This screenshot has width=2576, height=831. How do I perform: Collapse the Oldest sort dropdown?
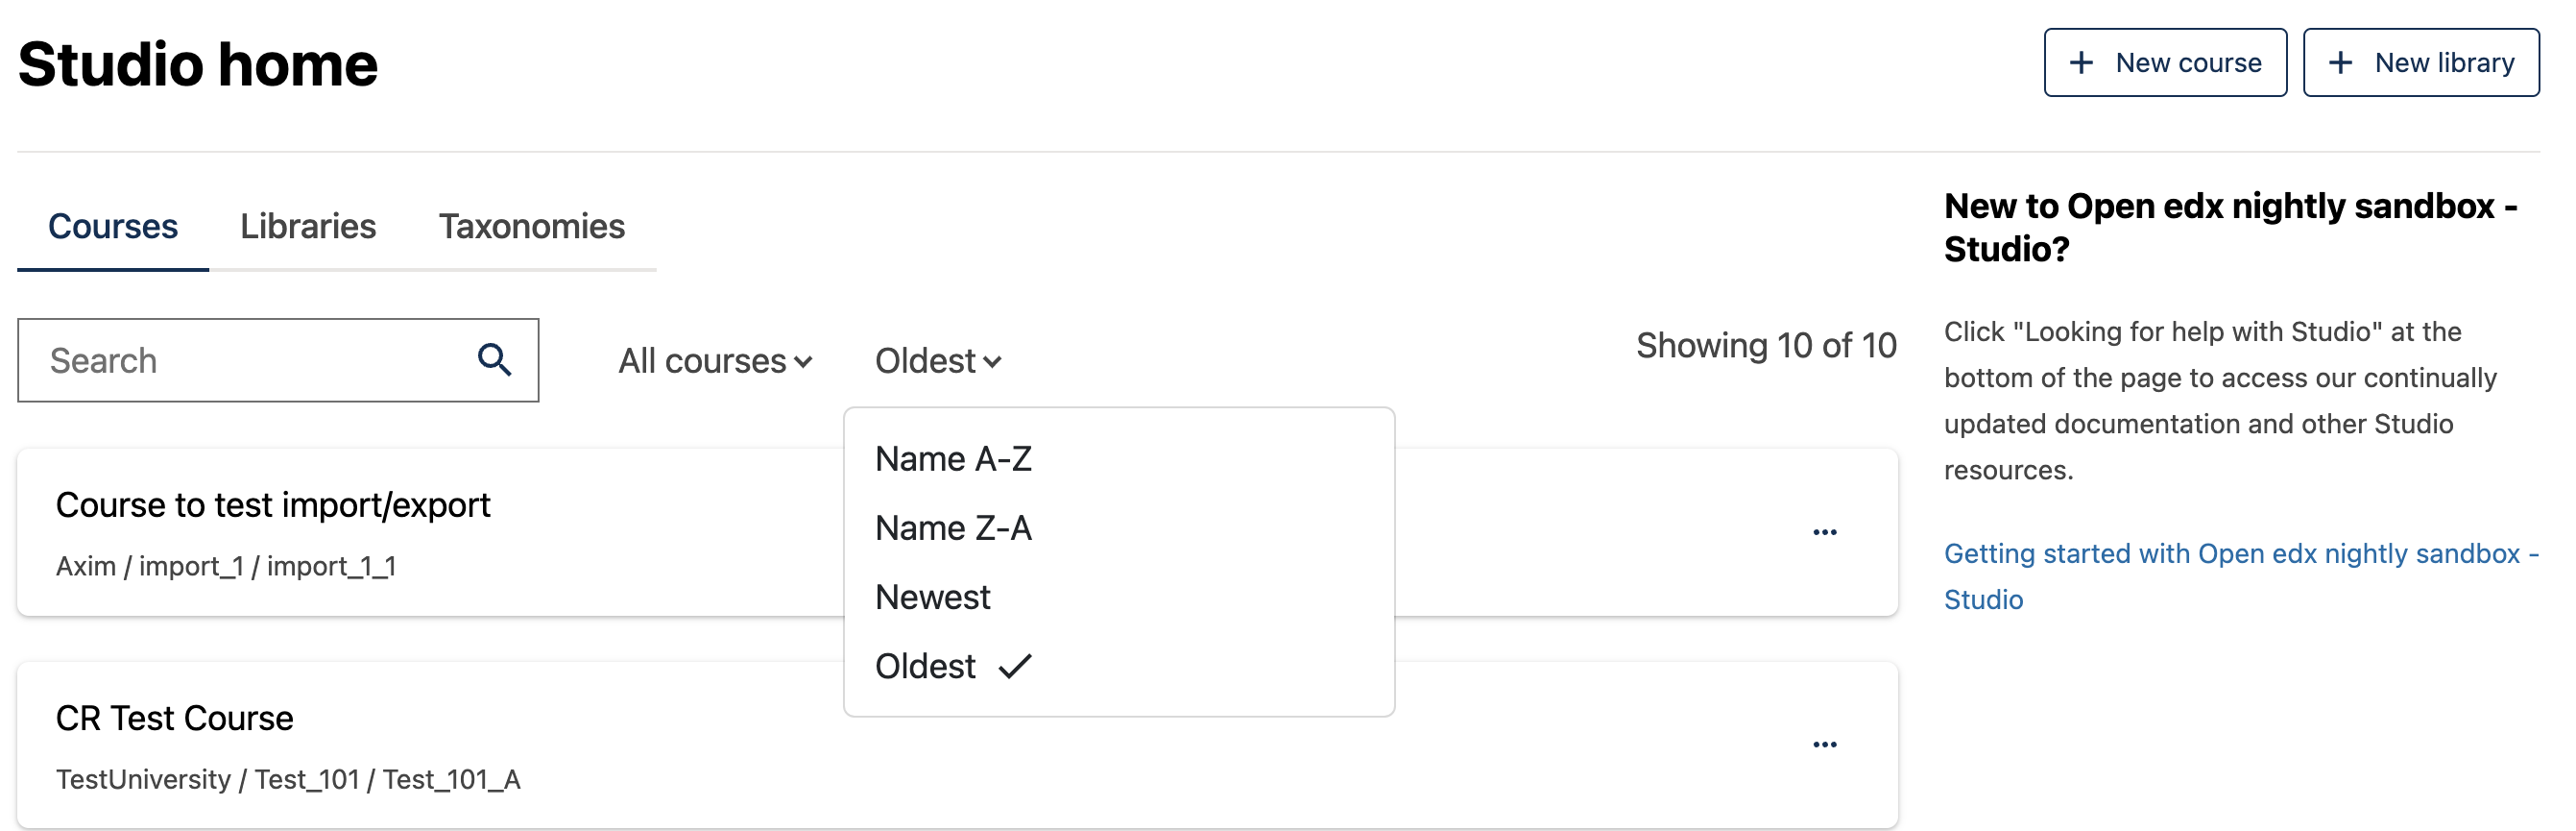(x=937, y=361)
